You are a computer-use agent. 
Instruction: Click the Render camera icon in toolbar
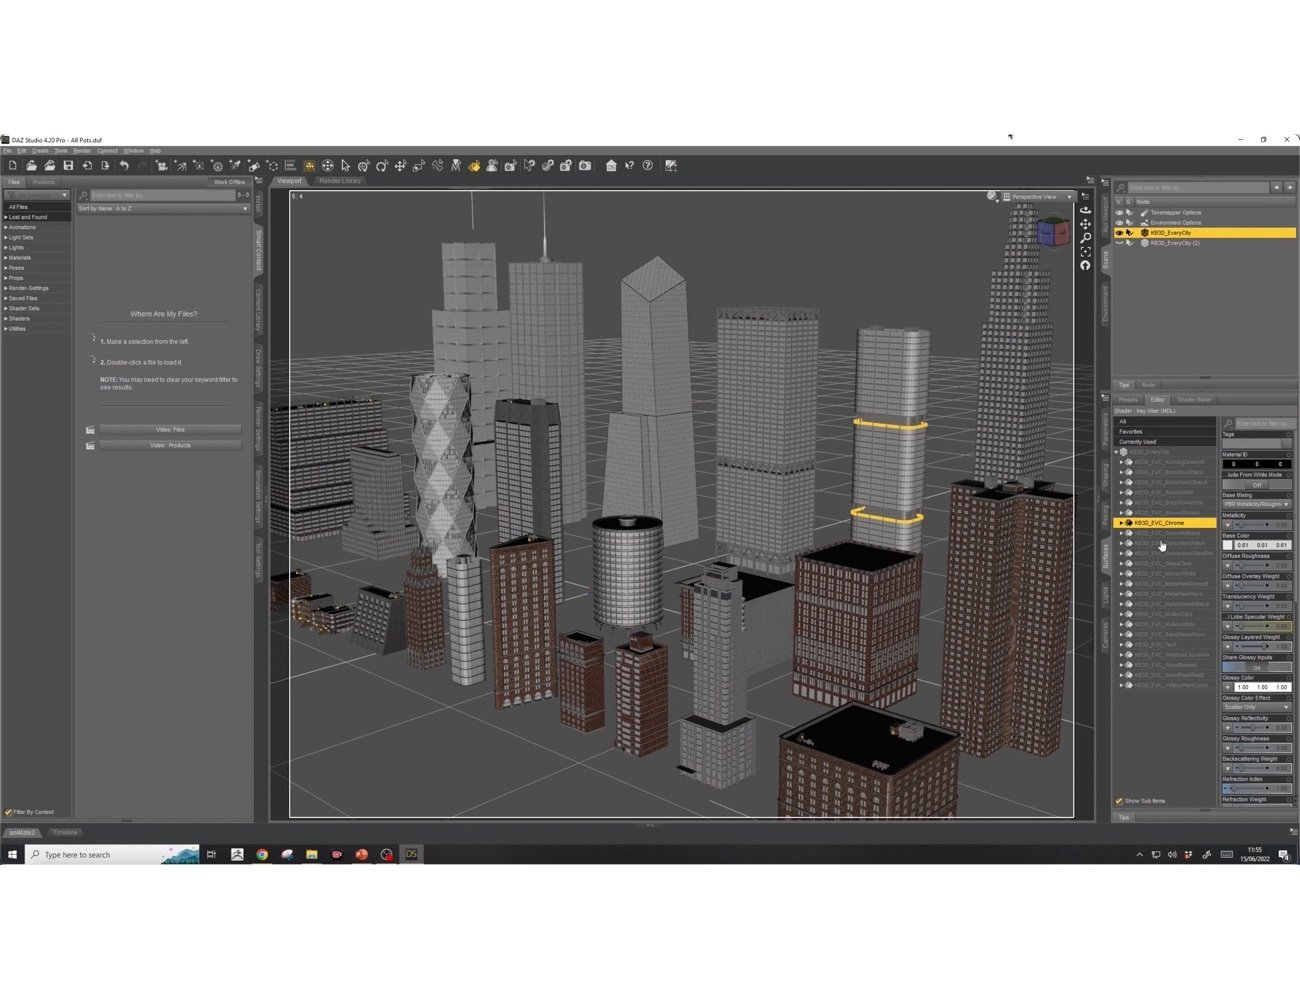tap(585, 165)
